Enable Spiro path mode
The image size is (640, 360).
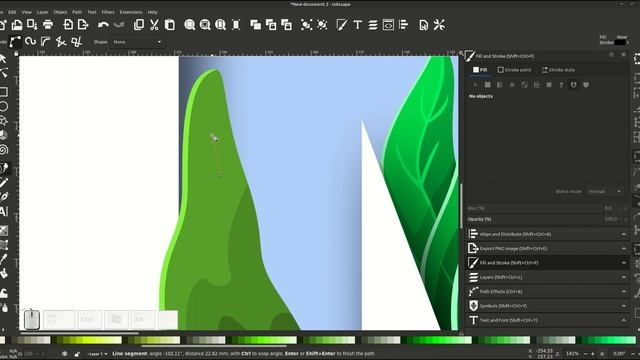(x=30, y=42)
